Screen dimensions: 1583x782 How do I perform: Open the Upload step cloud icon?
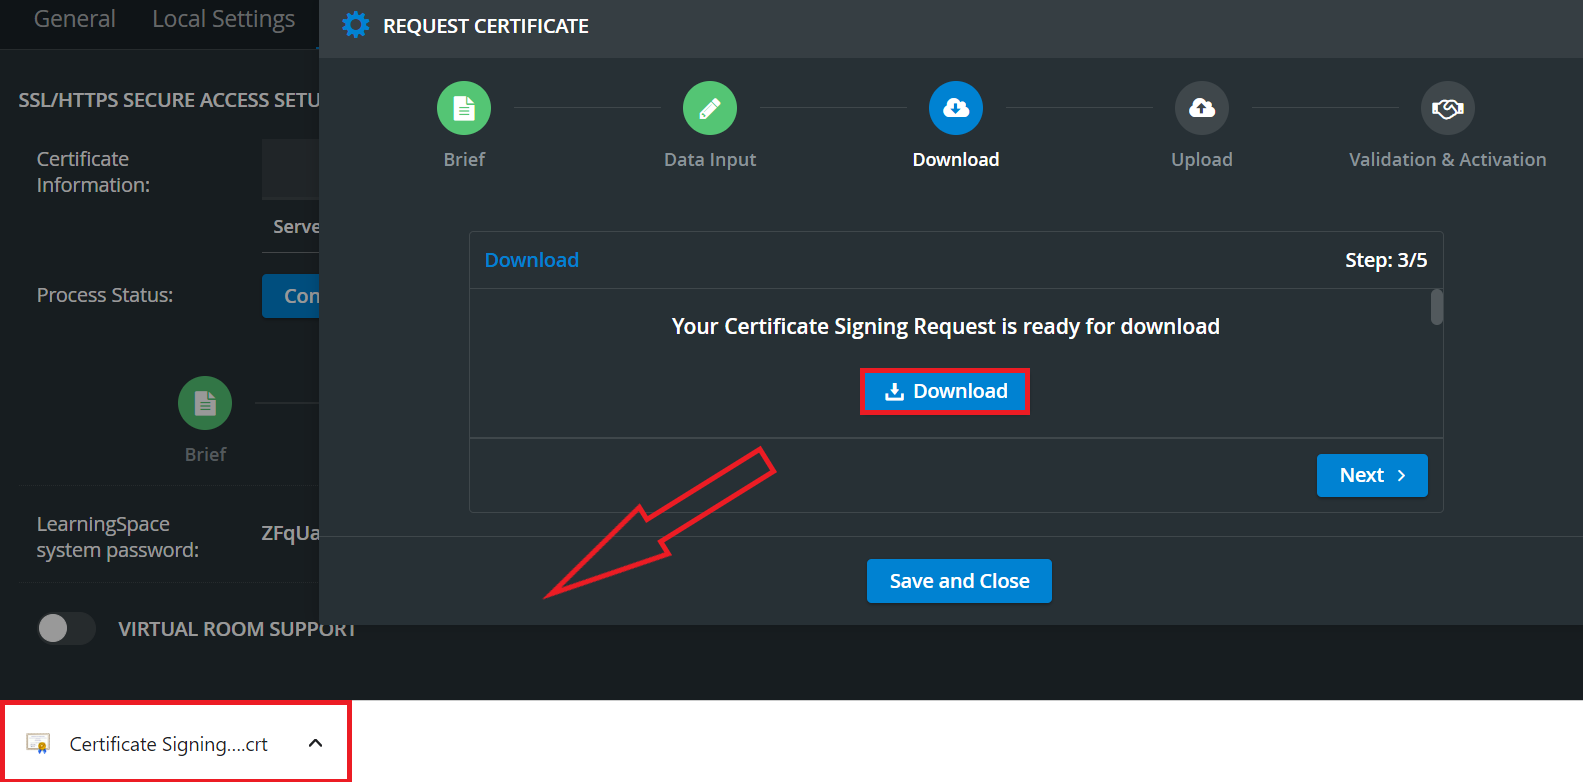pyautogui.click(x=1202, y=108)
